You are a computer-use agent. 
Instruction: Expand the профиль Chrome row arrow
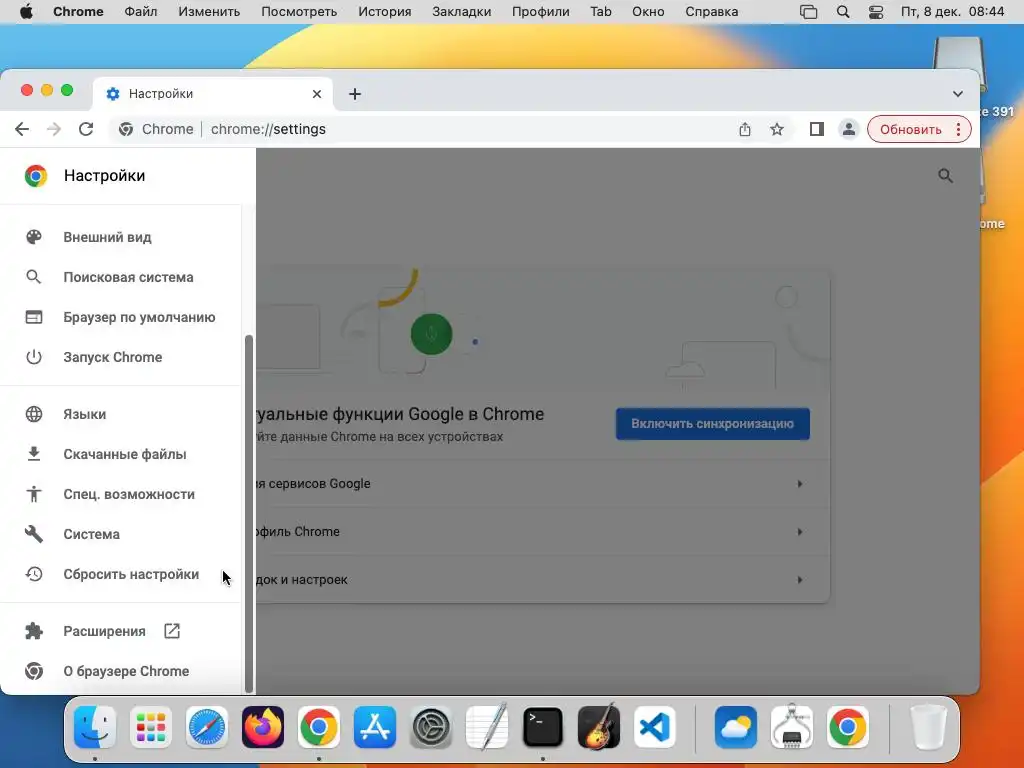coord(799,532)
